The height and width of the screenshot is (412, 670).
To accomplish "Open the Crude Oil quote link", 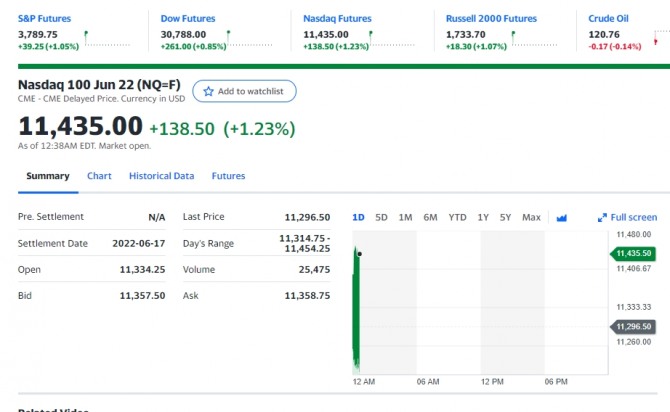I will tap(608, 18).
